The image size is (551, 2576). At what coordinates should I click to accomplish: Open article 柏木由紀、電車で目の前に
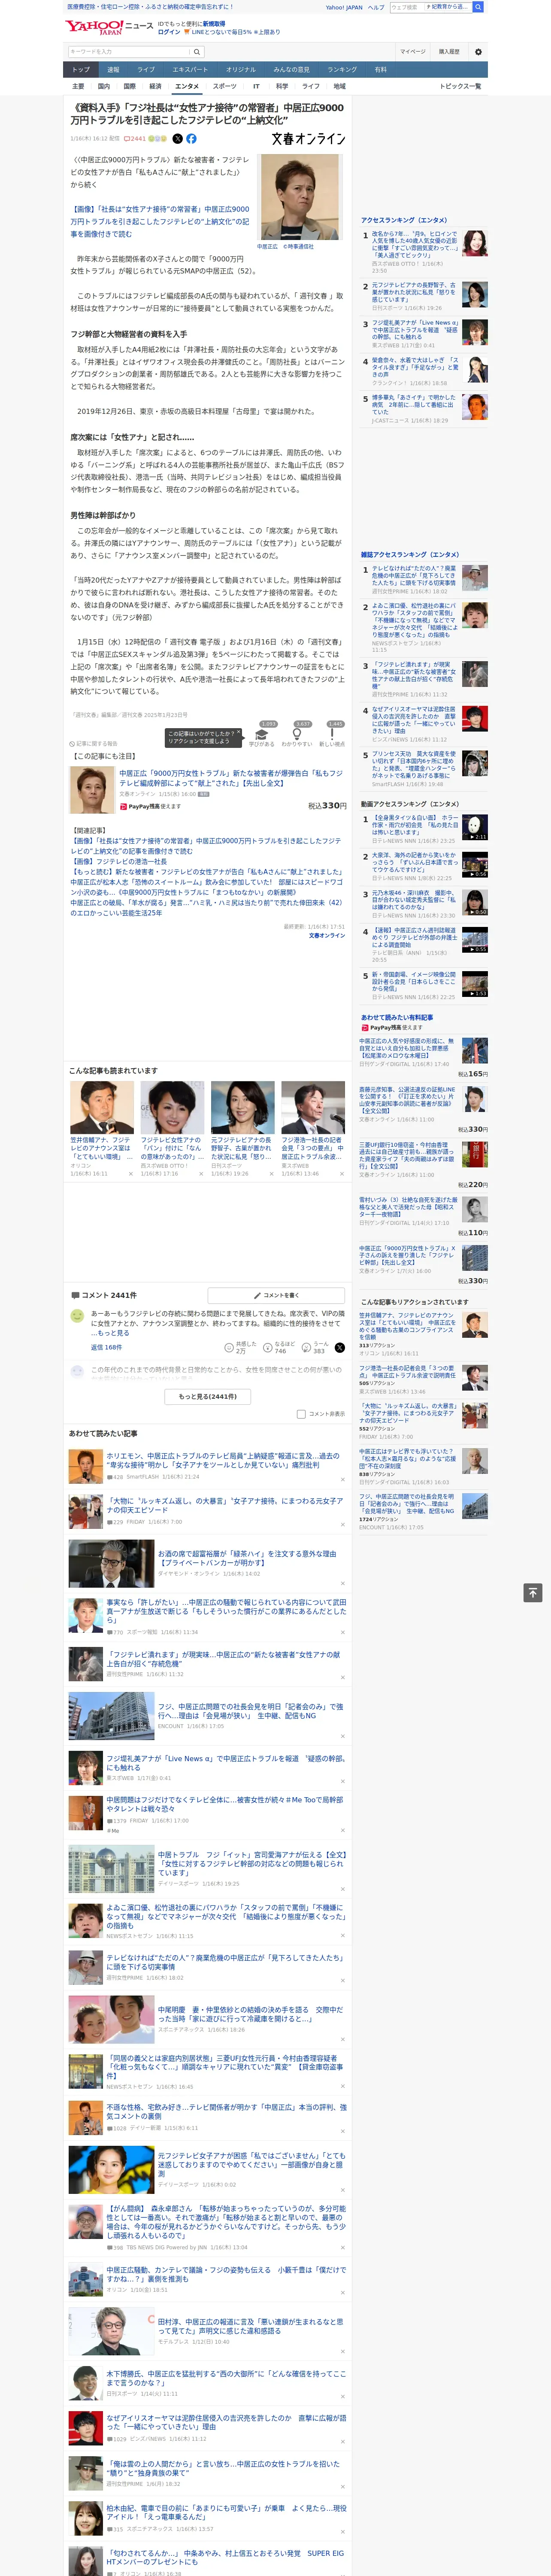pyautogui.click(x=226, y=2512)
